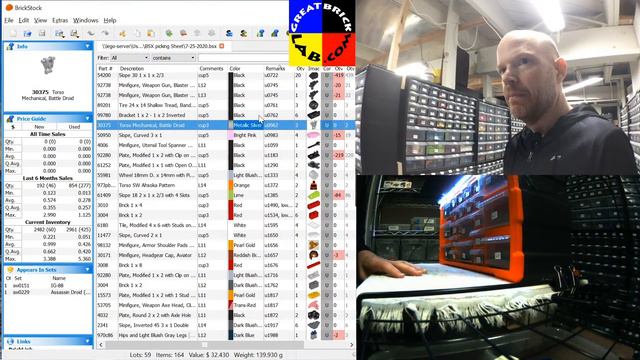Click the Save floppy disk toolbar icon

click(x=42, y=33)
